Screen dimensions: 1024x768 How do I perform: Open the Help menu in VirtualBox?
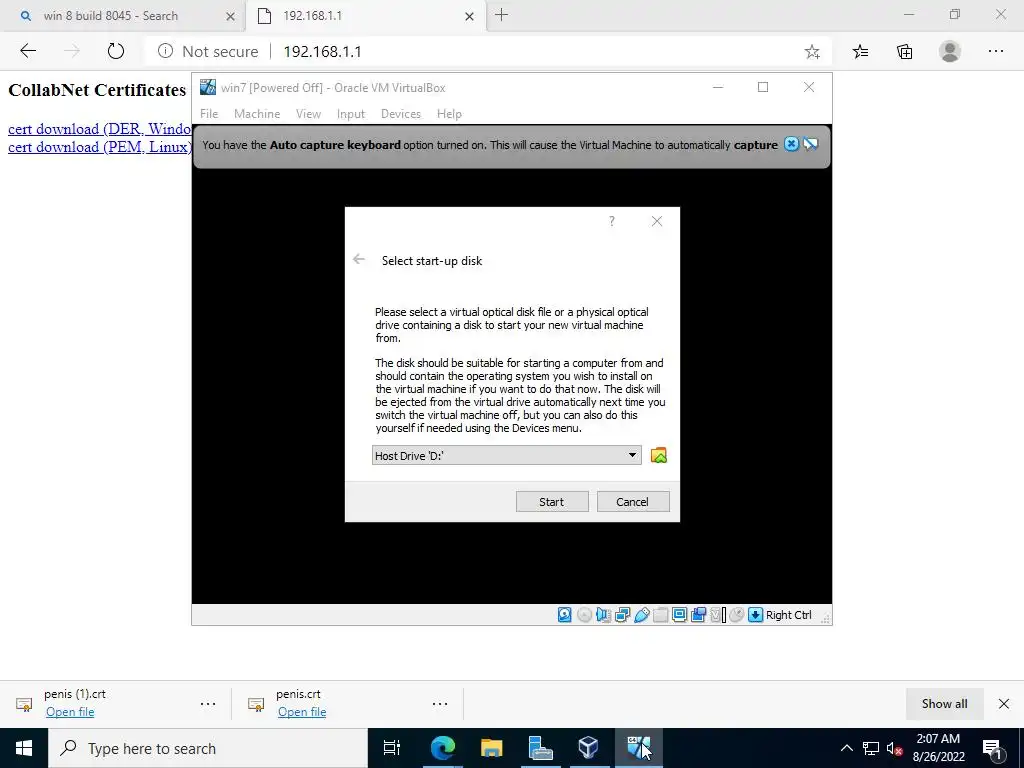tap(449, 114)
